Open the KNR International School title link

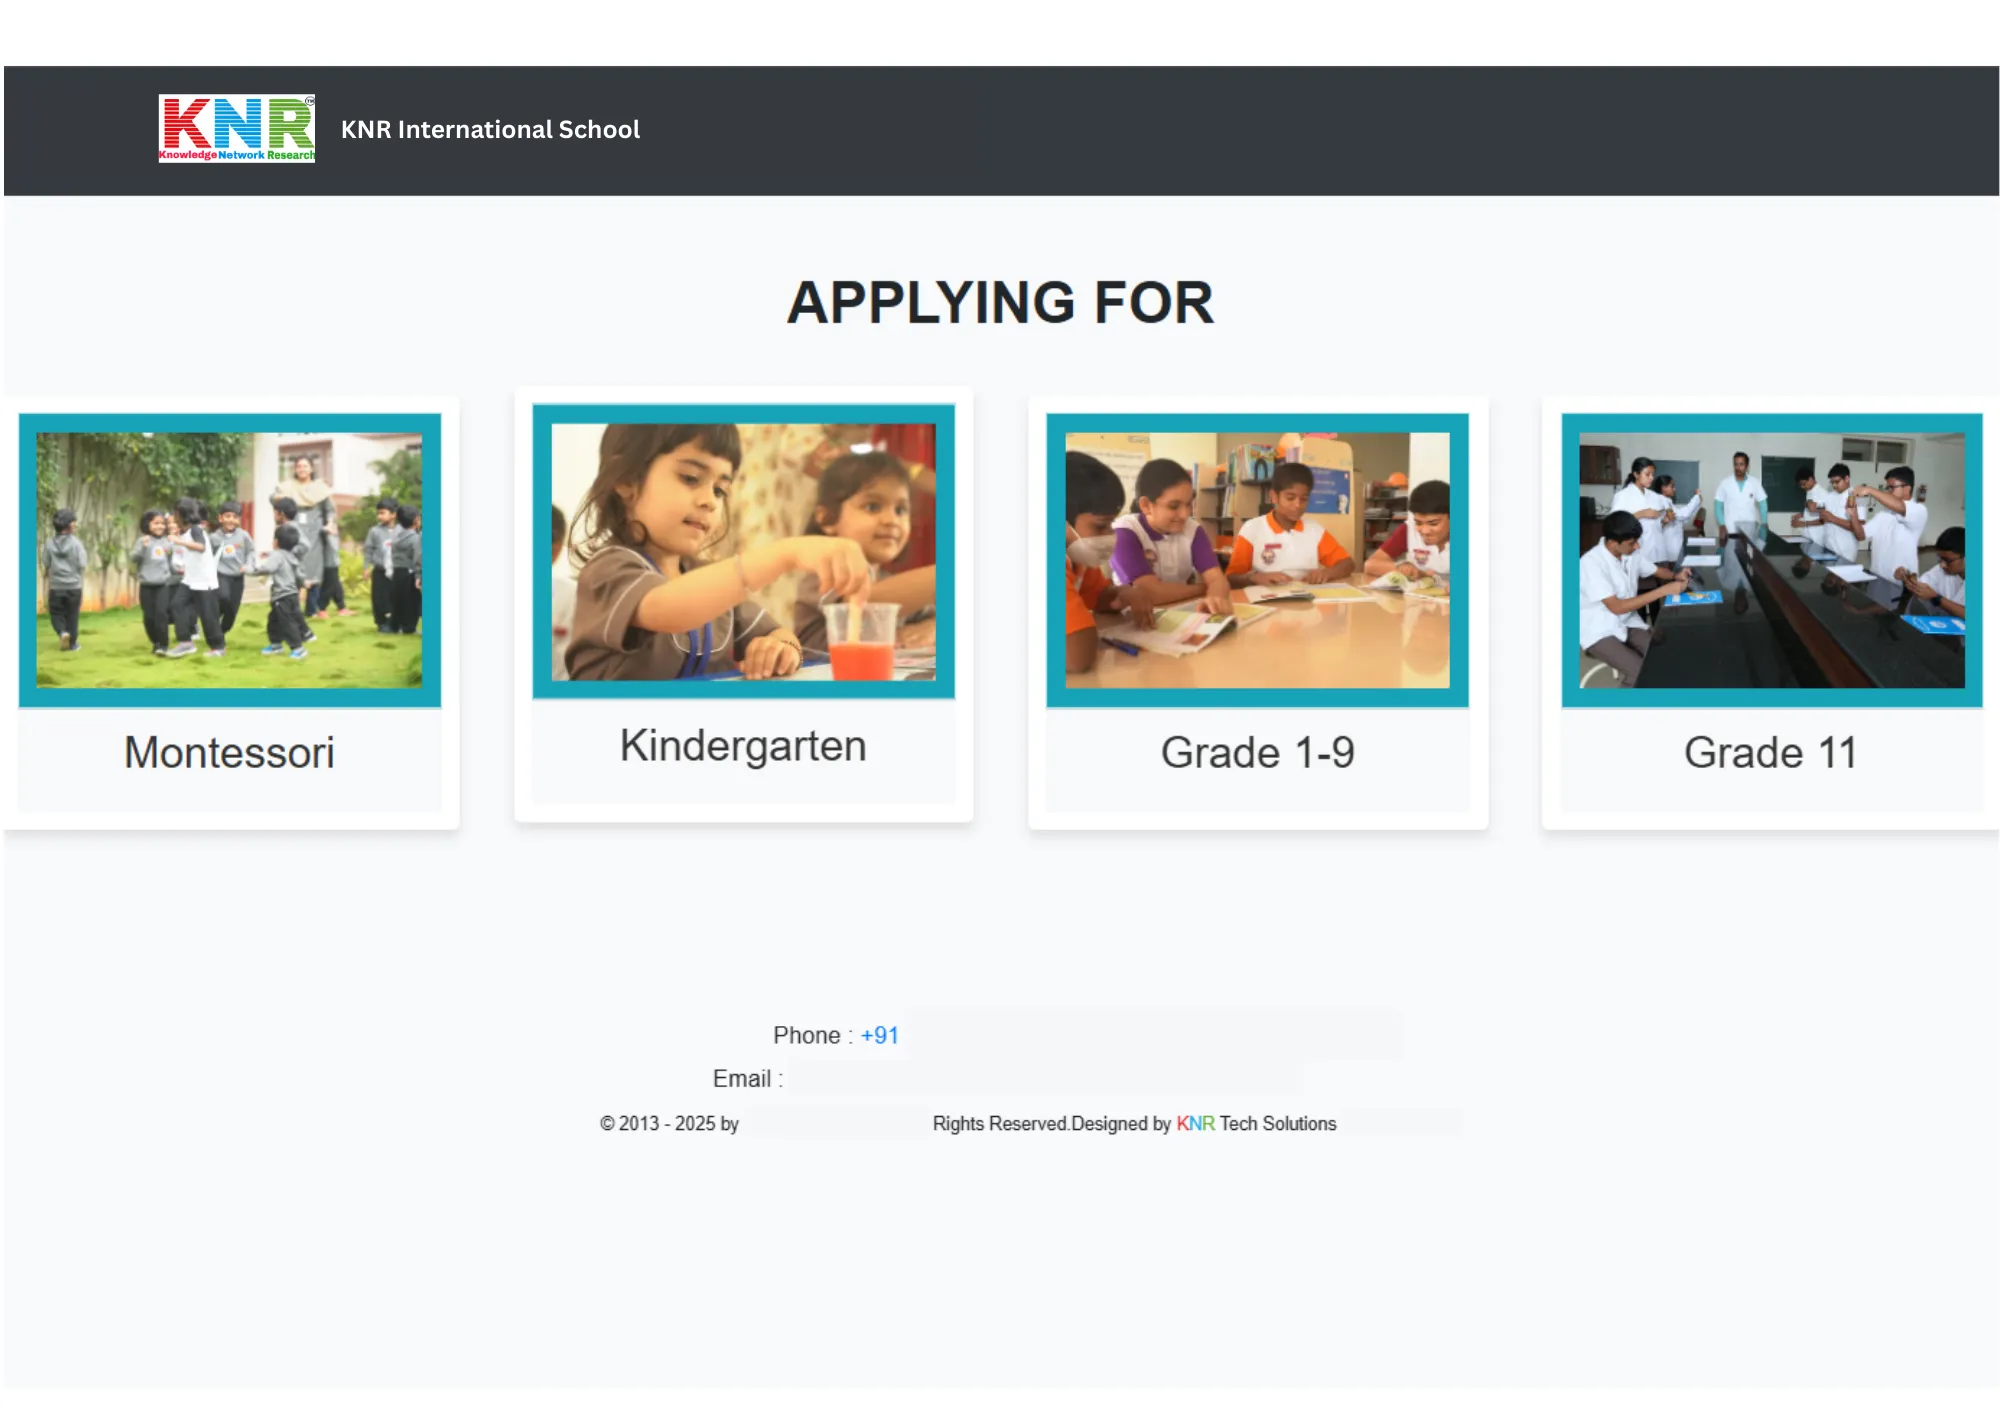pyautogui.click(x=490, y=129)
